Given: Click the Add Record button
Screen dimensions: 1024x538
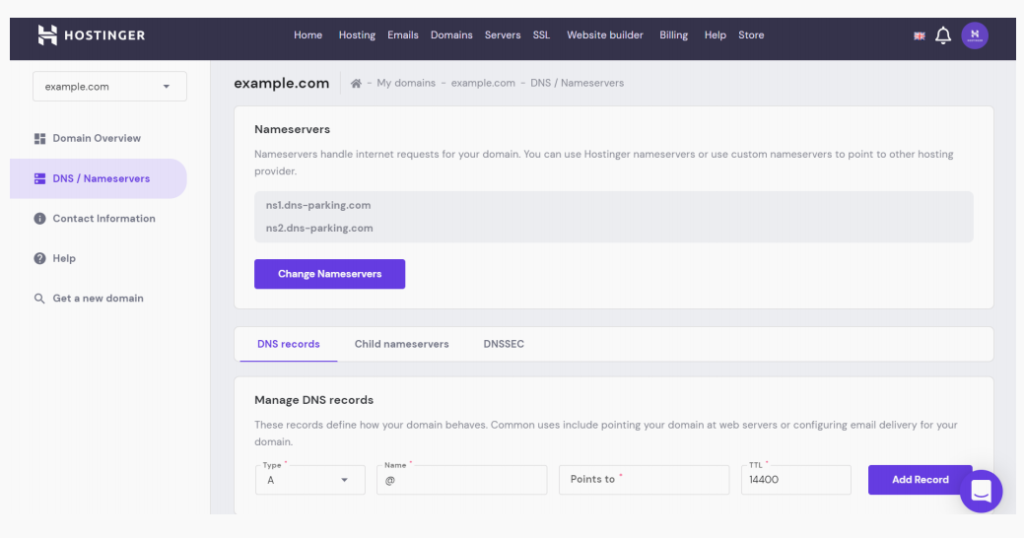Looking at the screenshot, I should tap(919, 480).
